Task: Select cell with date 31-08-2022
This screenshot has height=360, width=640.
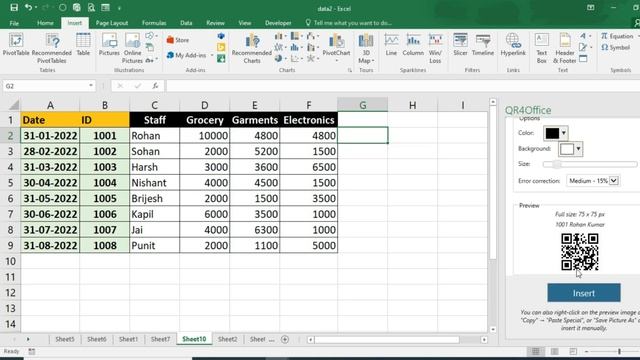Action: point(50,245)
